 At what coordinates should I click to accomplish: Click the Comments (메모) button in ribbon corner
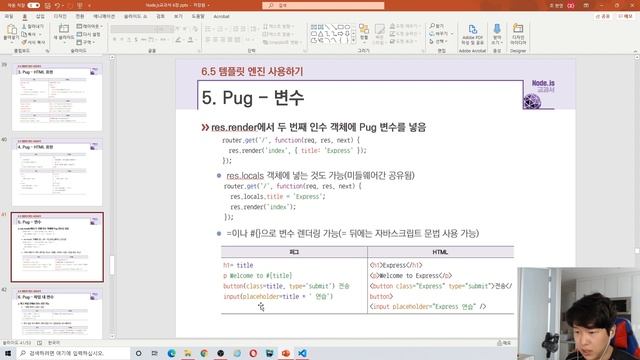coord(626,16)
